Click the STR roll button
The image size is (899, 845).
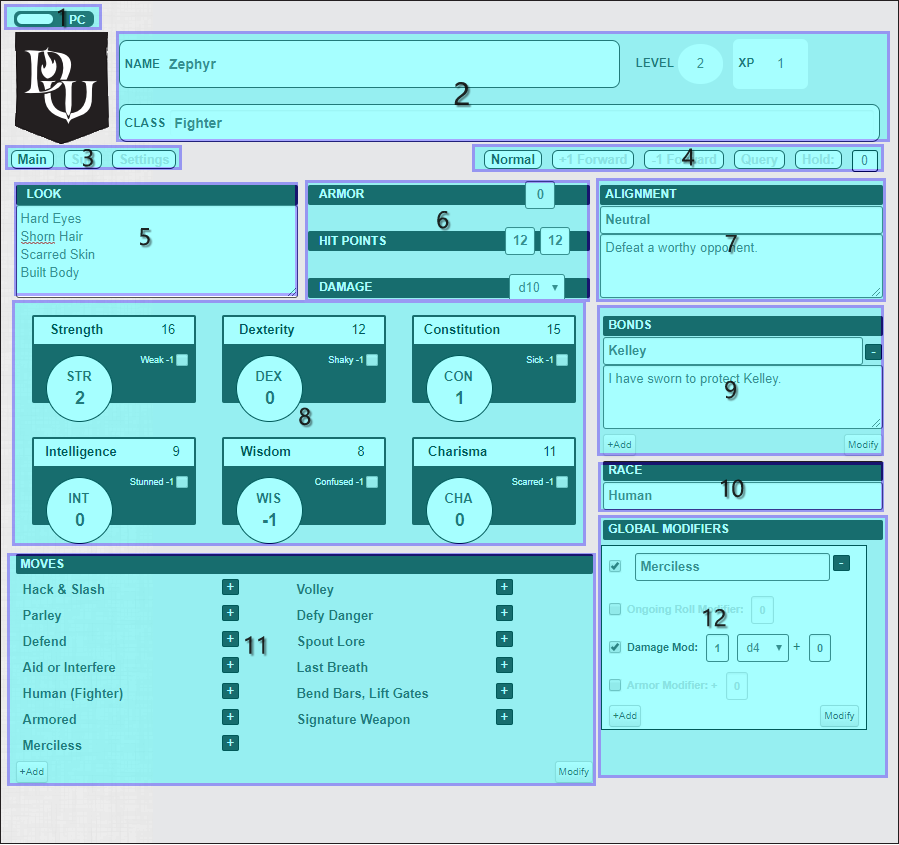tap(79, 386)
